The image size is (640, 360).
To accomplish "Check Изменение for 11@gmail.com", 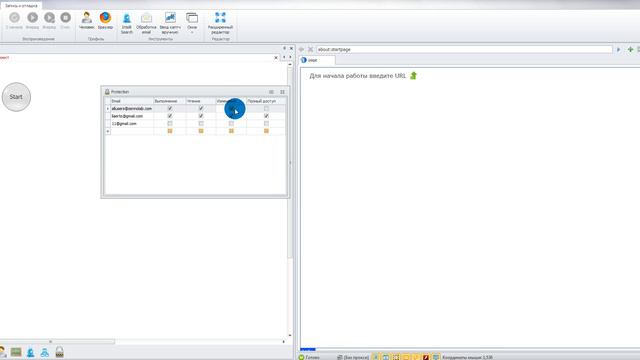I will coord(231,123).
